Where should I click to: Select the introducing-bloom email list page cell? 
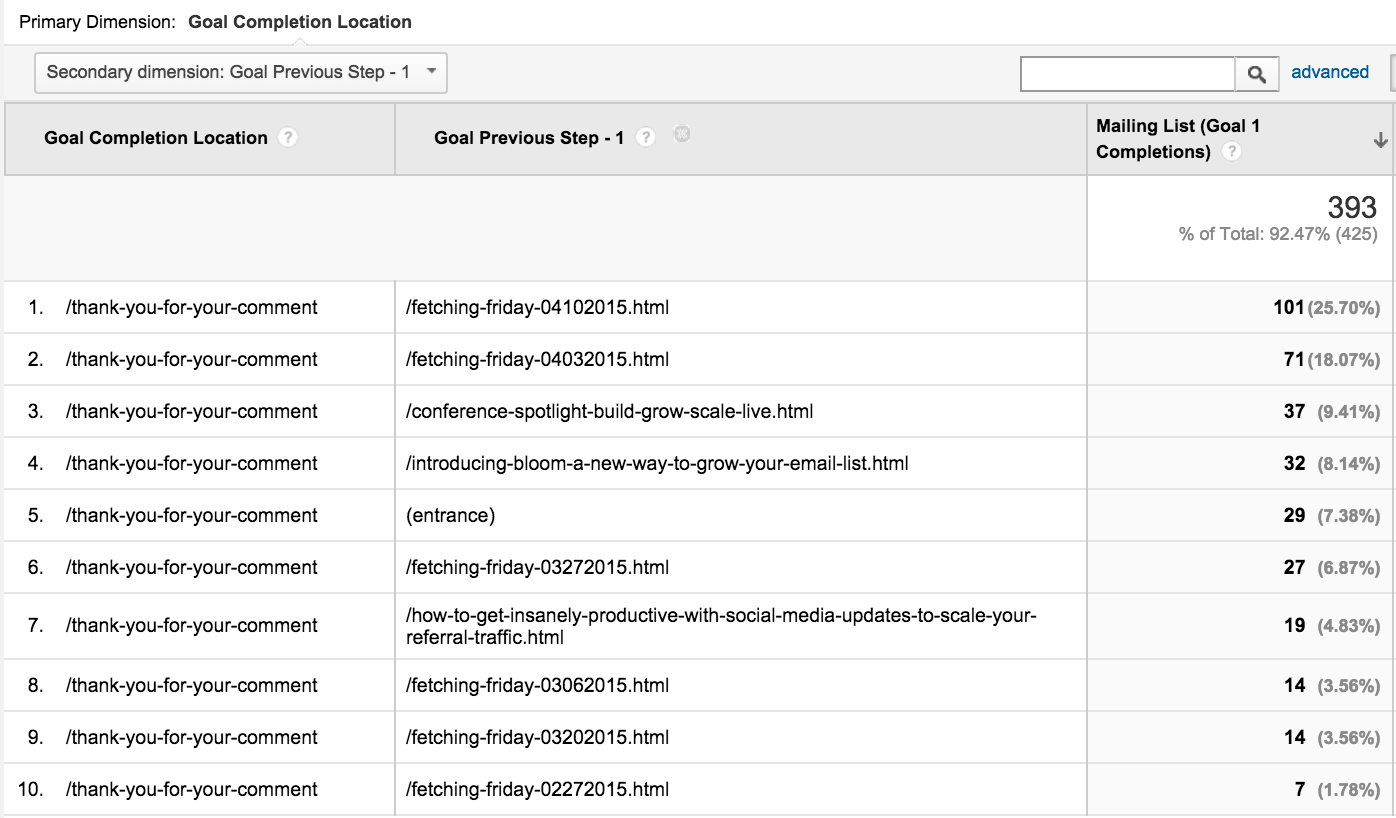coord(657,464)
